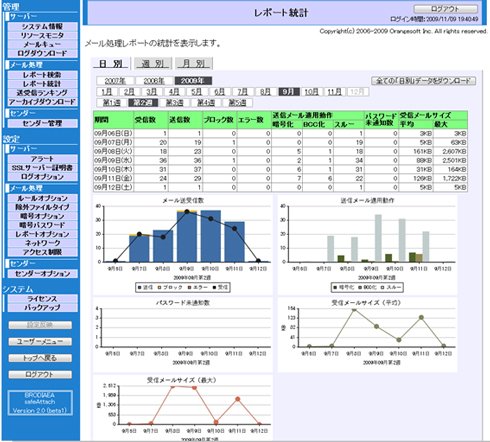This screenshot has width=490, height=442.
Task: Click the メール送受信数 bar chart
Action: [x=182, y=244]
